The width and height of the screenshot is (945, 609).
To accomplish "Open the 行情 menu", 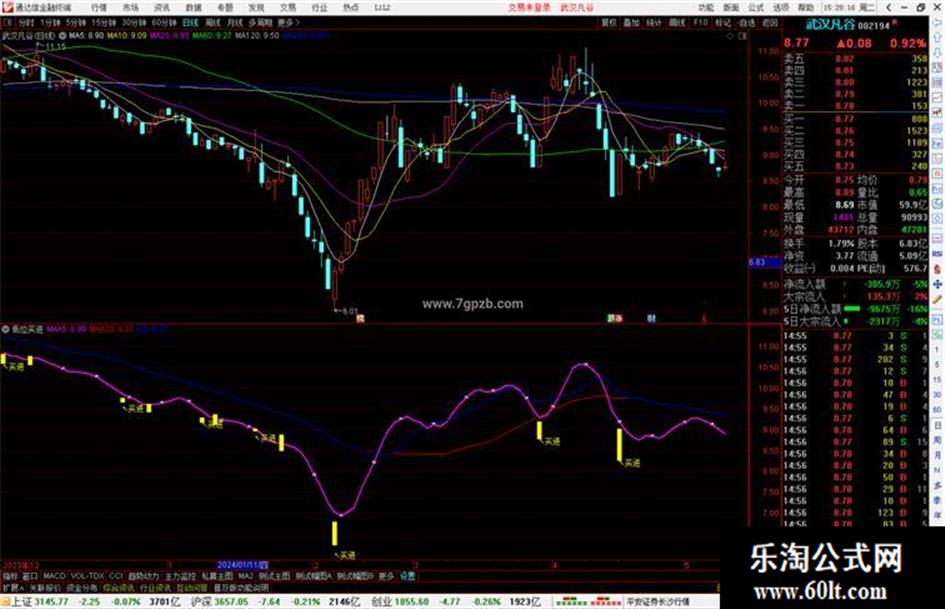I will tap(98, 8).
